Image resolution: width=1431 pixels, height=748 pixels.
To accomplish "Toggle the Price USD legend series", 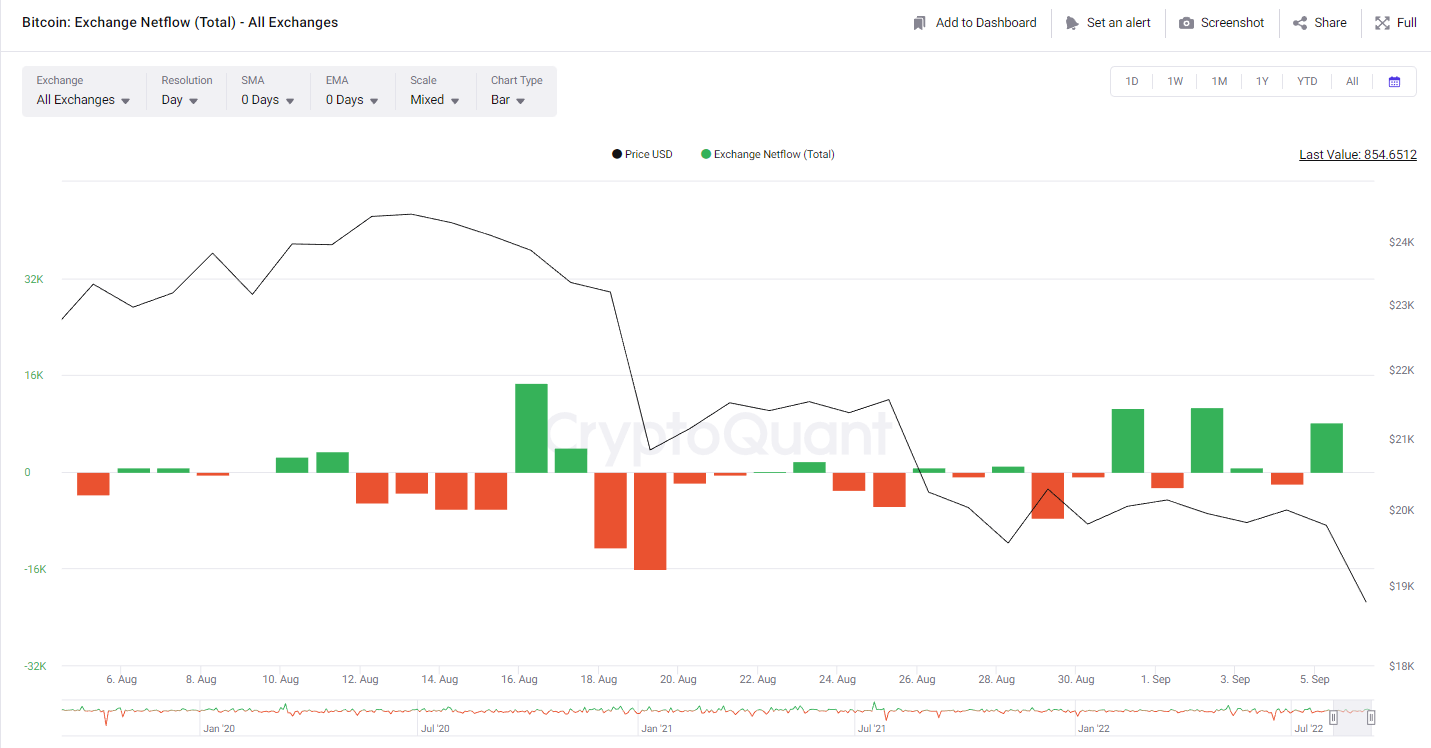I will [x=643, y=154].
